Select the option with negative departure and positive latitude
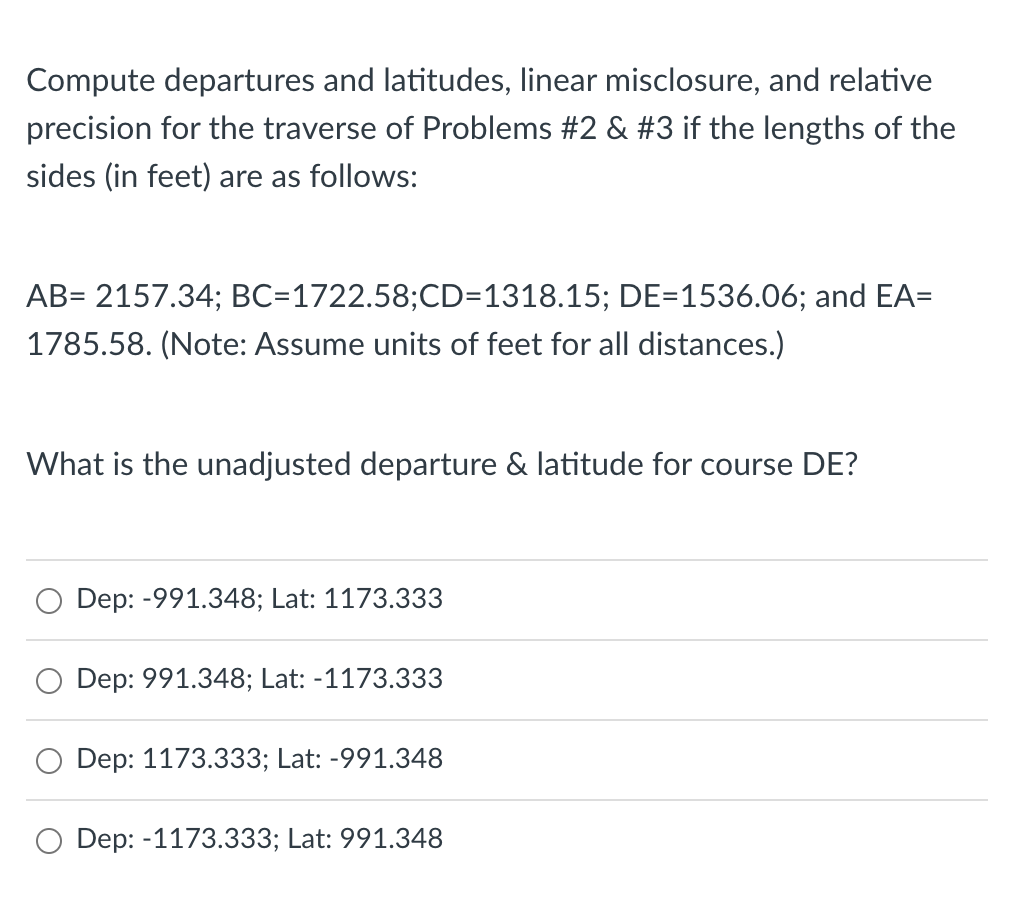 (x=48, y=600)
